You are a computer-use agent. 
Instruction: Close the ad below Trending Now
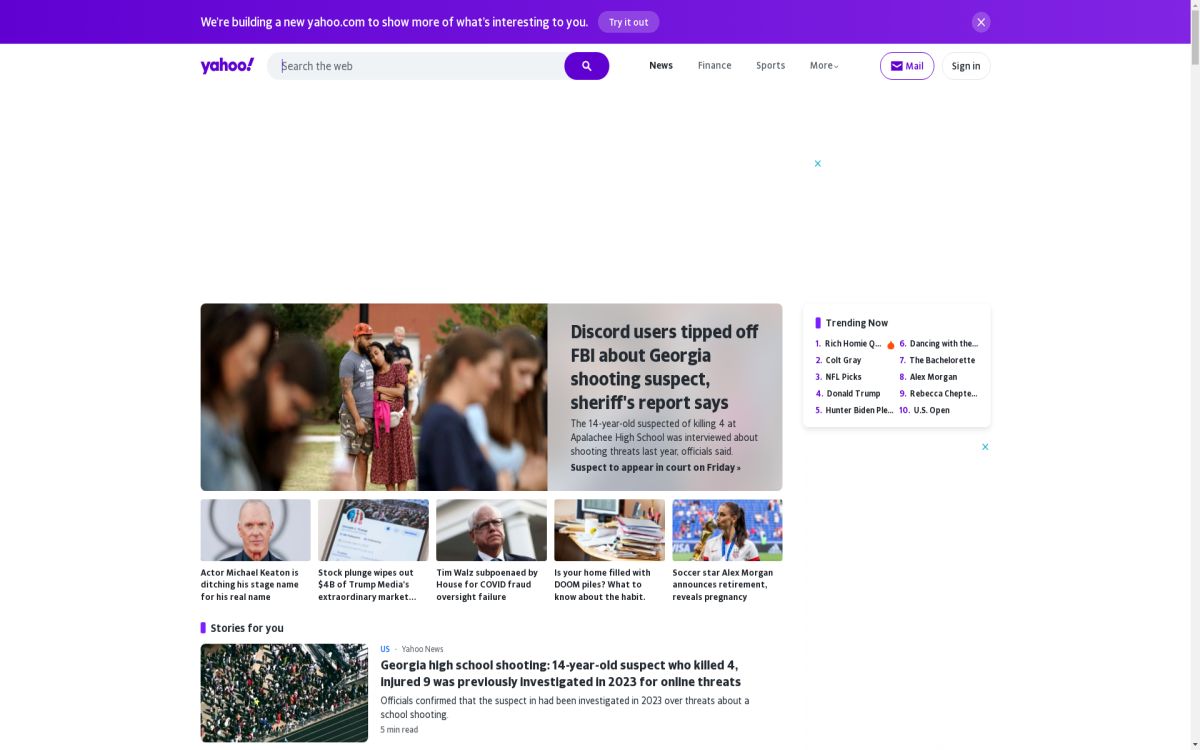[985, 447]
